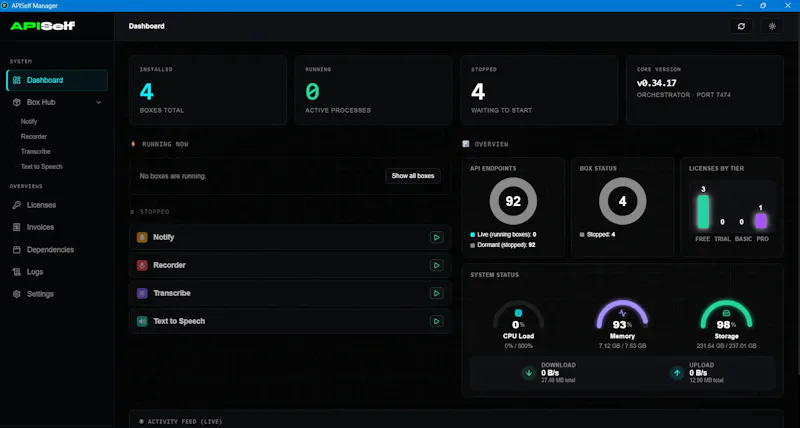800x428 pixels.
Task: Select Transcribe under Box Hub
Action: (x=36, y=152)
